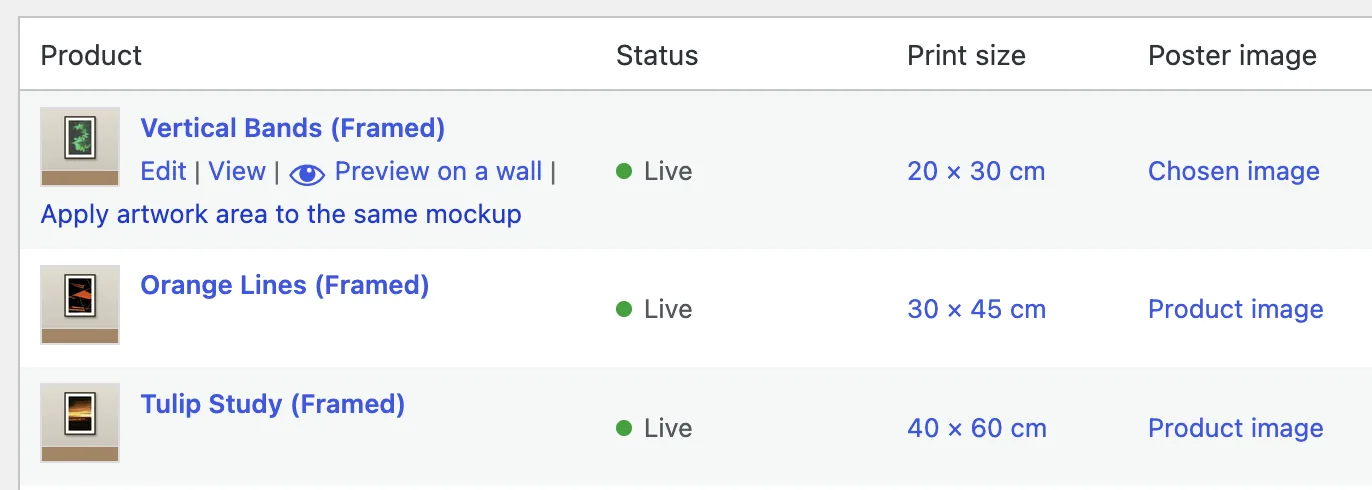This screenshot has width=1372, height=490.
Task: Click the green Live dot for Tulip Study
Action: pos(624,429)
